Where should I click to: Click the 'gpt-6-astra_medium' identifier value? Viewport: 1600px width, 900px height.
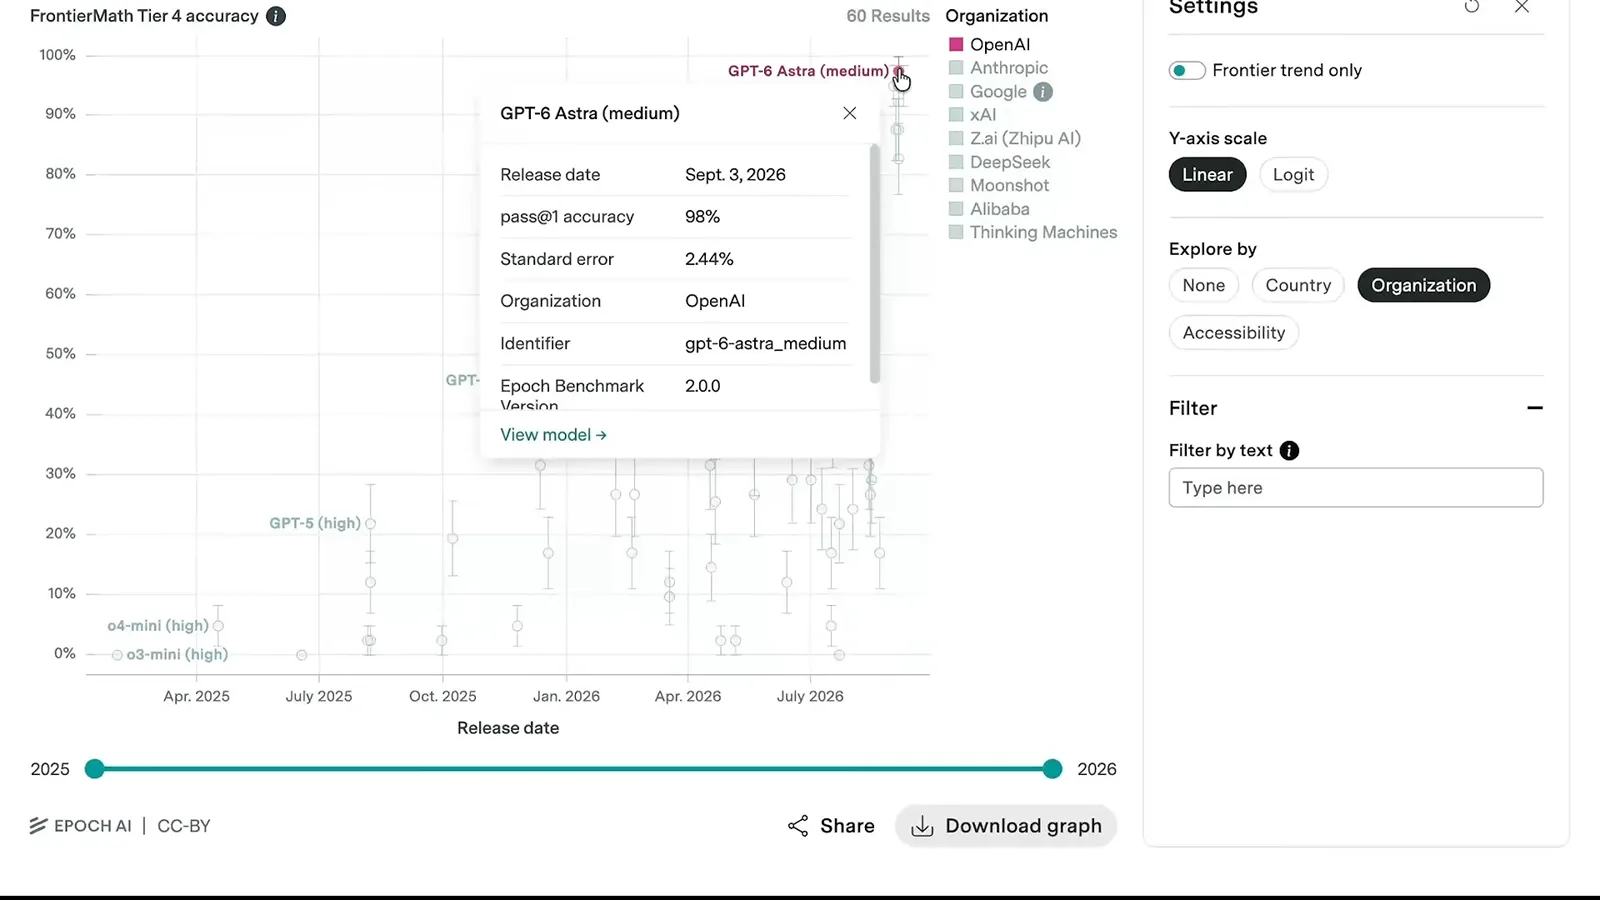(766, 344)
